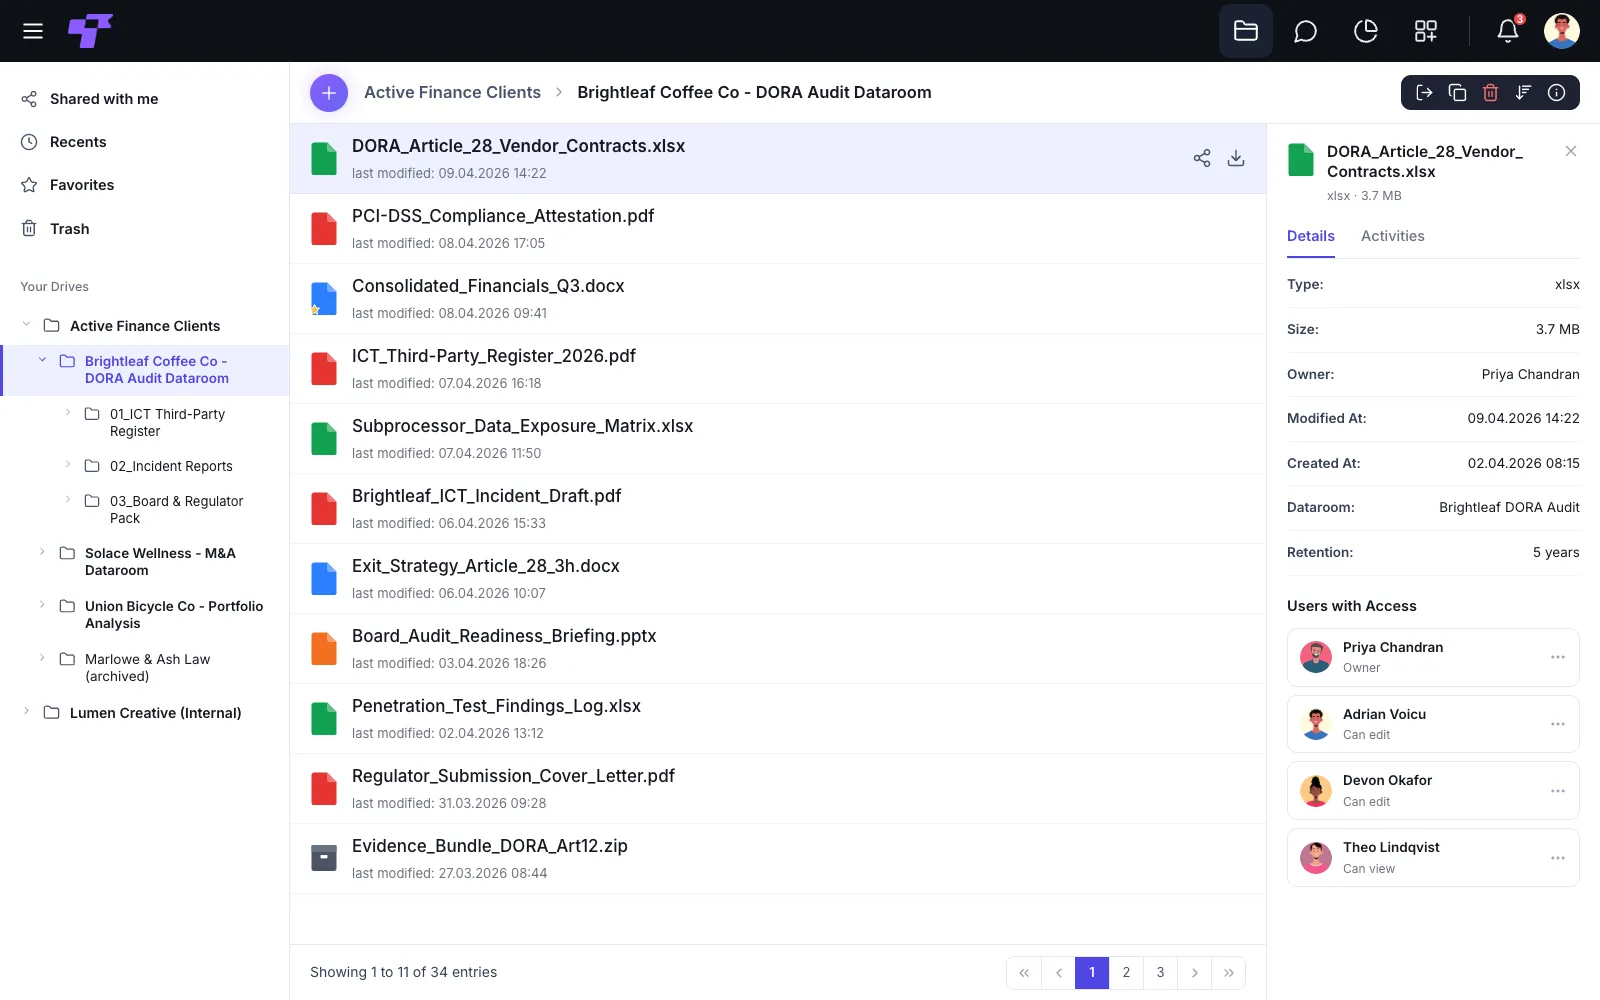Viewport: 1600px width, 1000px height.
Task: Expand Union Bicycle Co - Portfolio Analysis
Action: (42, 605)
